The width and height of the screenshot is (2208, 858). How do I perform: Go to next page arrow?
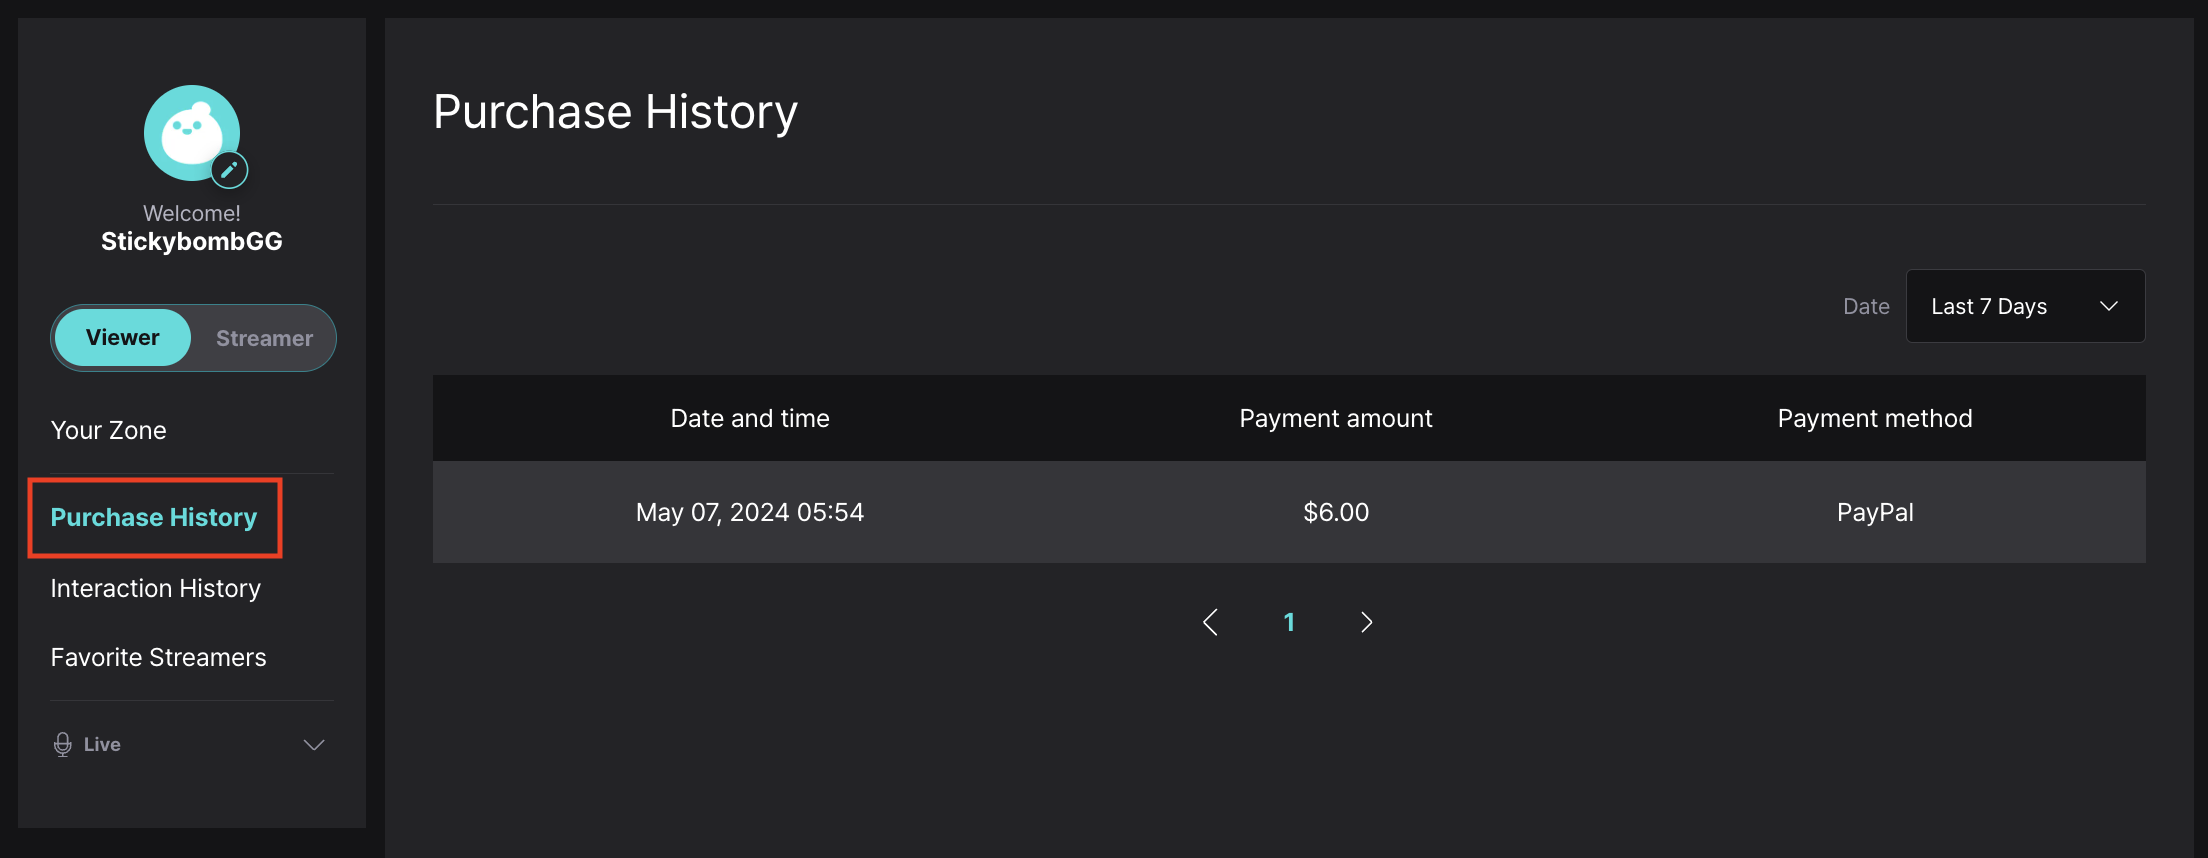click(1366, 622)
